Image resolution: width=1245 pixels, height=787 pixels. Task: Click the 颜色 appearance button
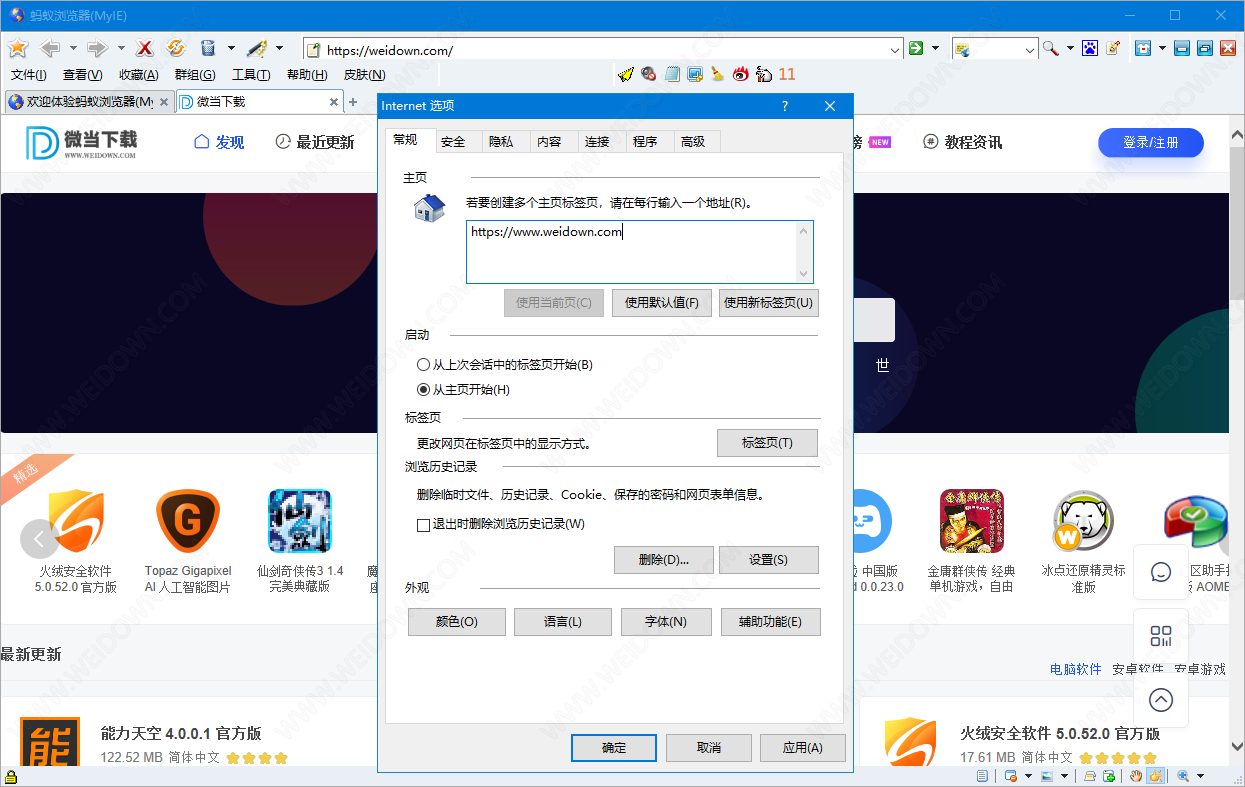(x=457, y=622)
